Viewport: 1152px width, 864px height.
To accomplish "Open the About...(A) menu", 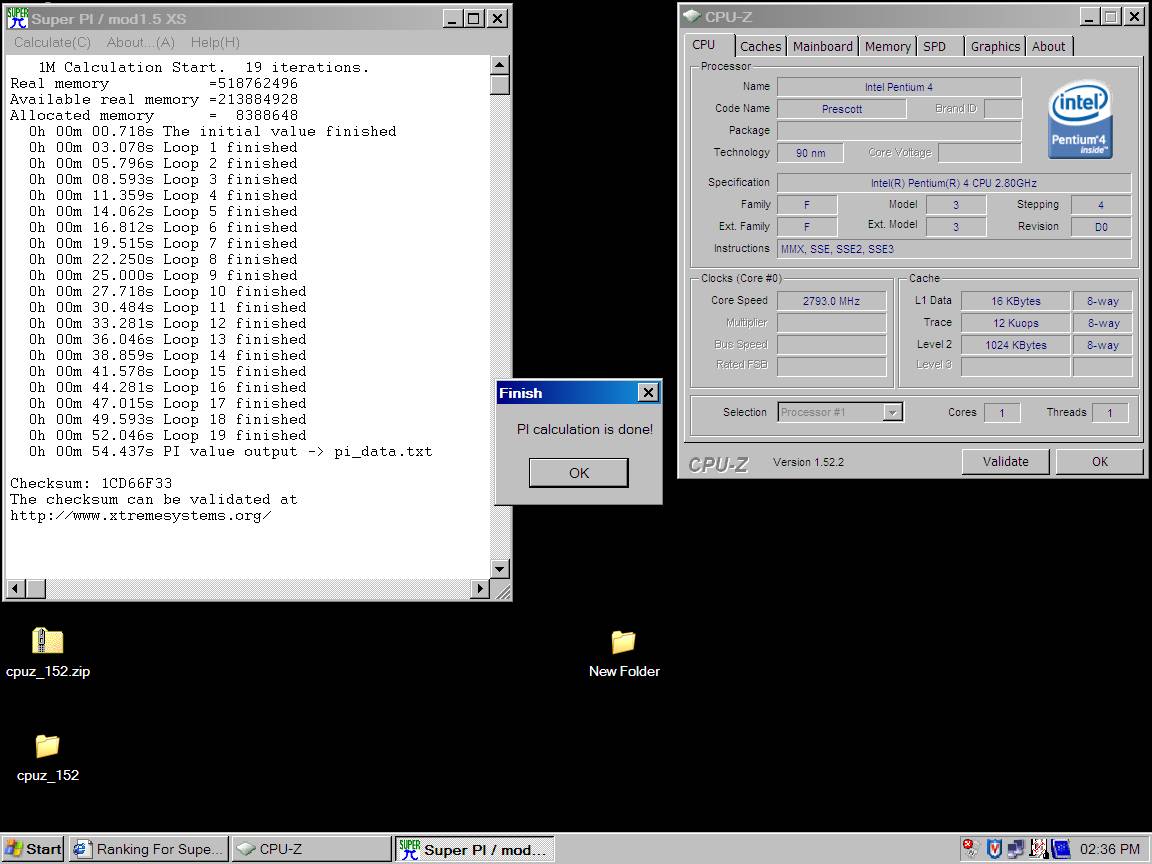I will coord(140,43).
